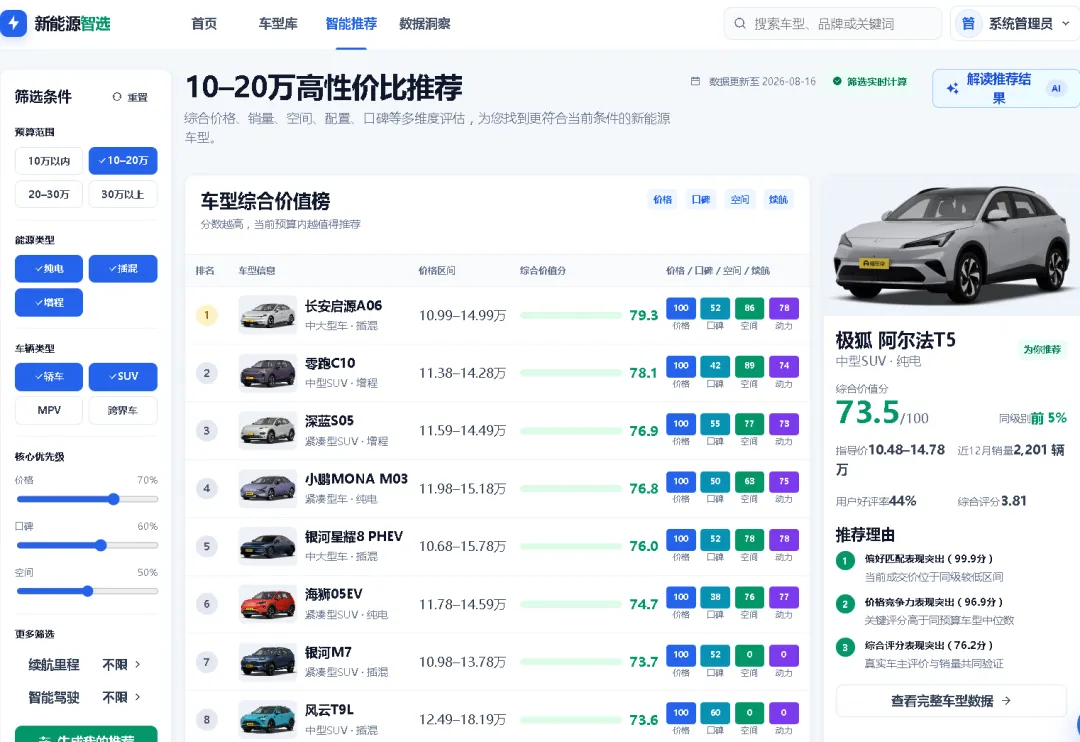Click the calendar icon beside data update date
This screenshot has height=742, width=1080.
(x=695, y=81)
